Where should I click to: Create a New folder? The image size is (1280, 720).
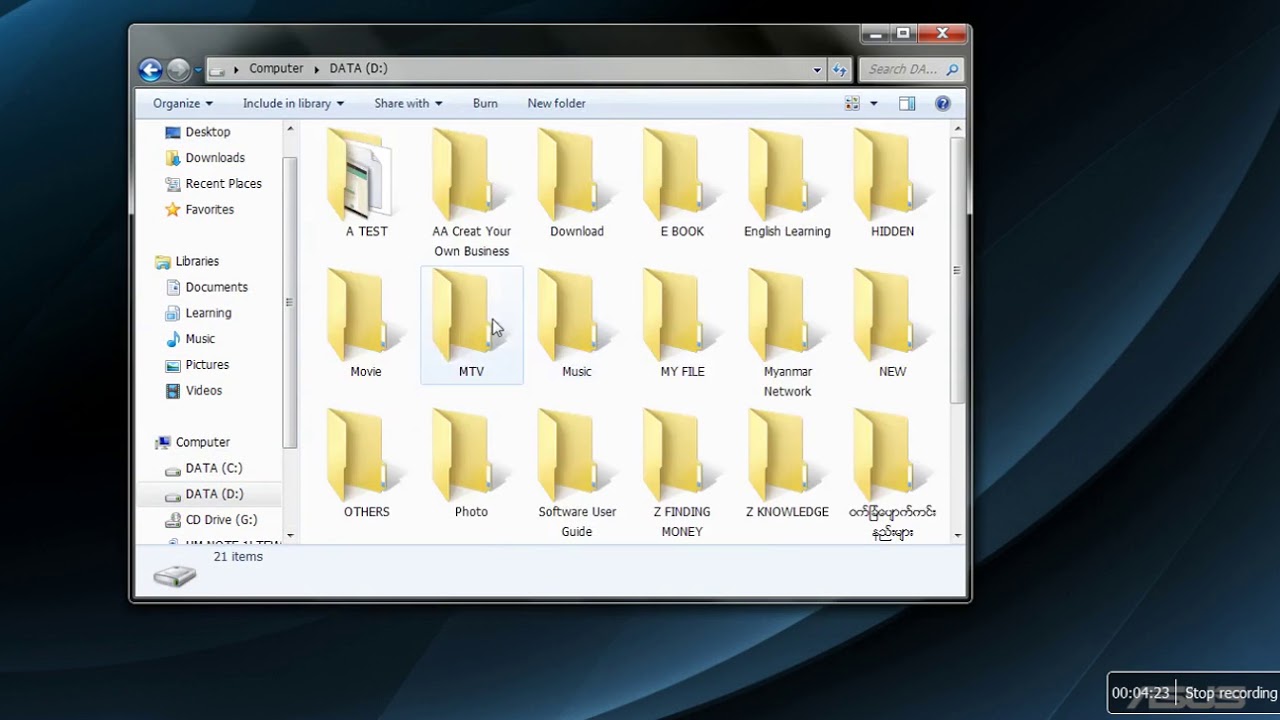(556, 103)
